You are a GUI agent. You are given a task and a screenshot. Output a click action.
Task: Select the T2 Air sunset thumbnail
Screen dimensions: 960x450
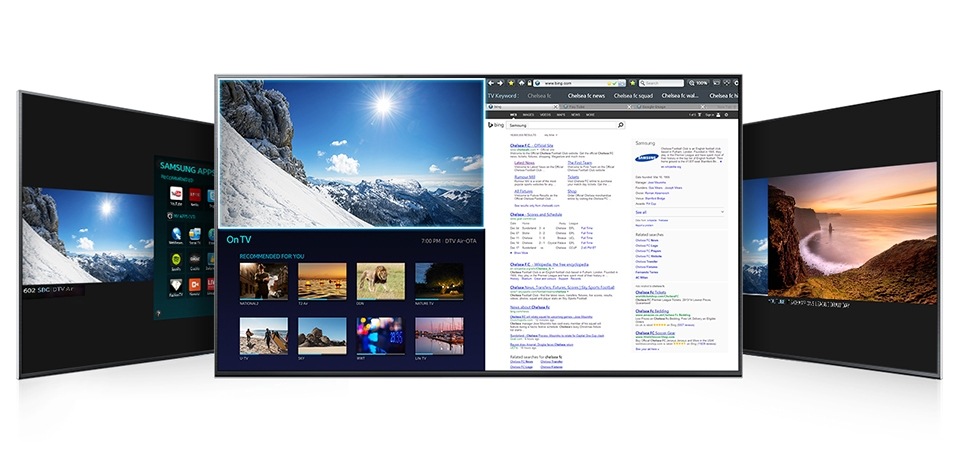(322, 282)
